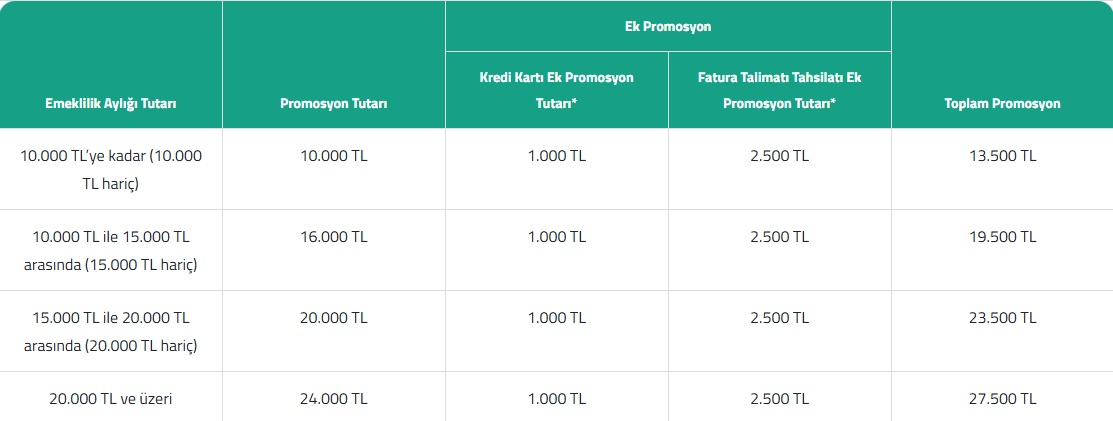Screen dimensions: 1113x421
Task: Select the 15.000 TL ile 20.000 TL row label
Action: point(111,331)
